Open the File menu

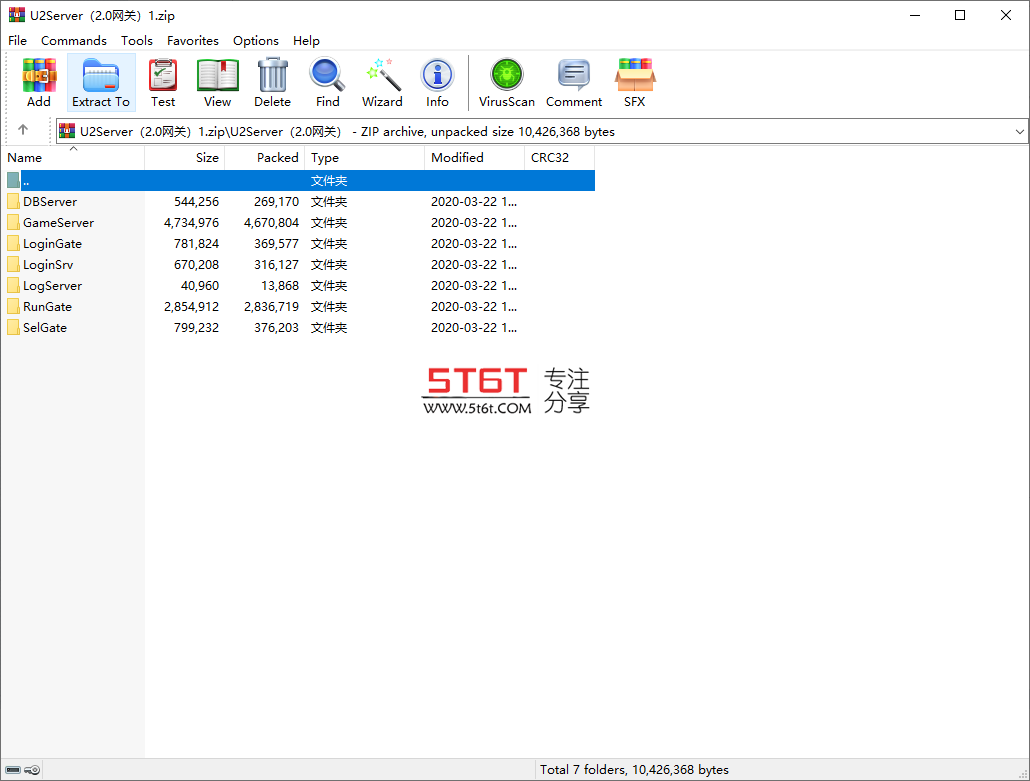pos(18,41)
